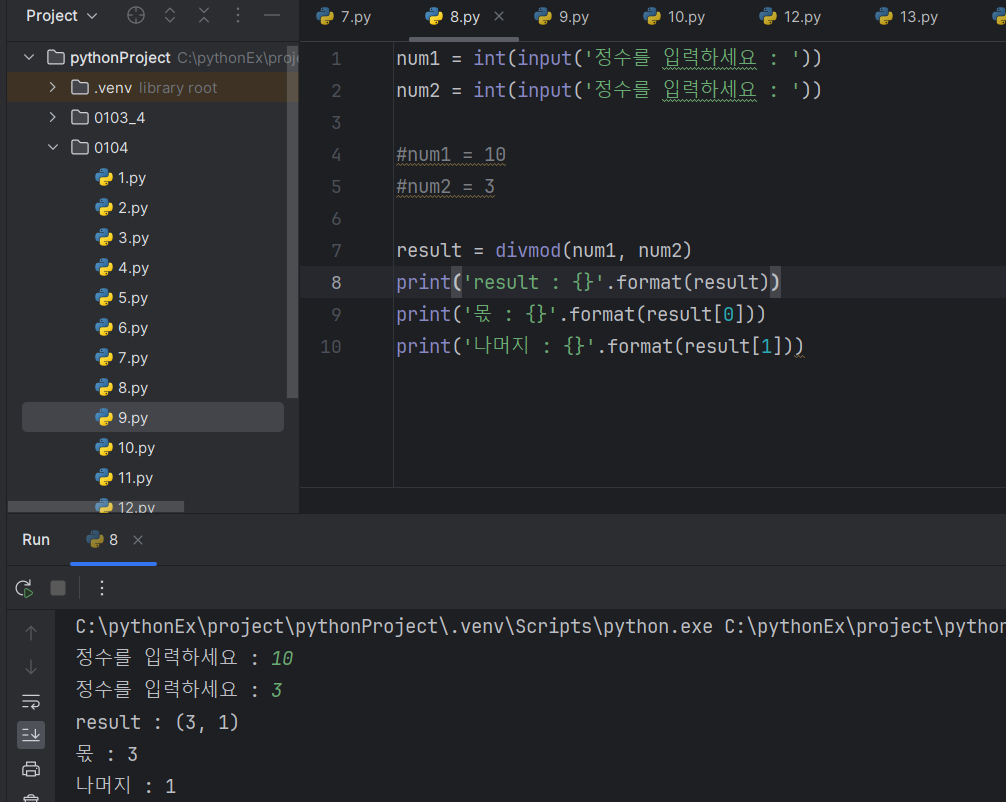This screenshot has width=1006, height=802.
Task: Click the Print icon in Run console
Action: pyautogui.click(x=31, y=769)
